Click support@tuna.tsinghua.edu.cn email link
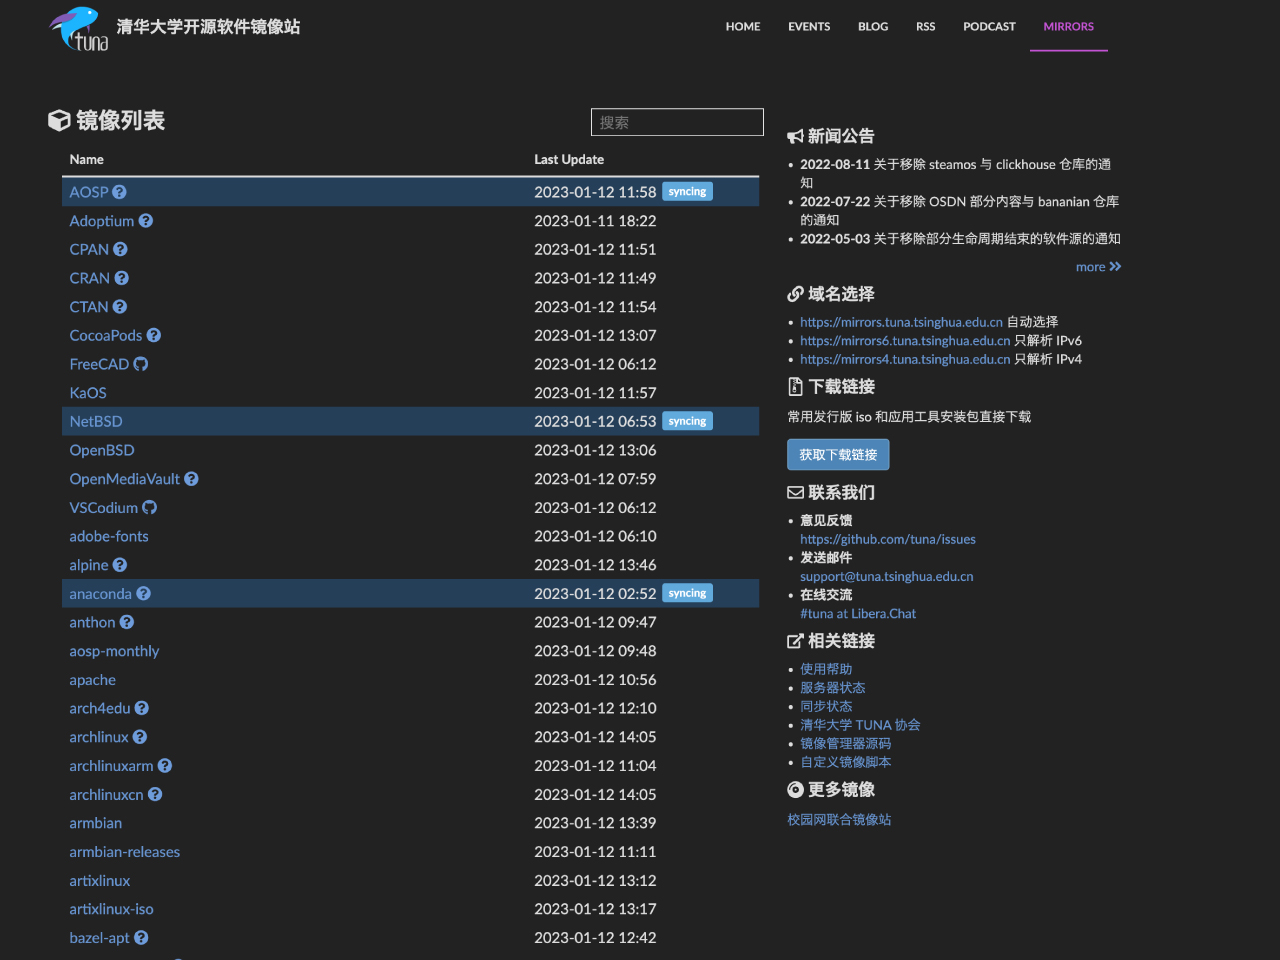1280x960 pixels. click(x=887, y=577)
